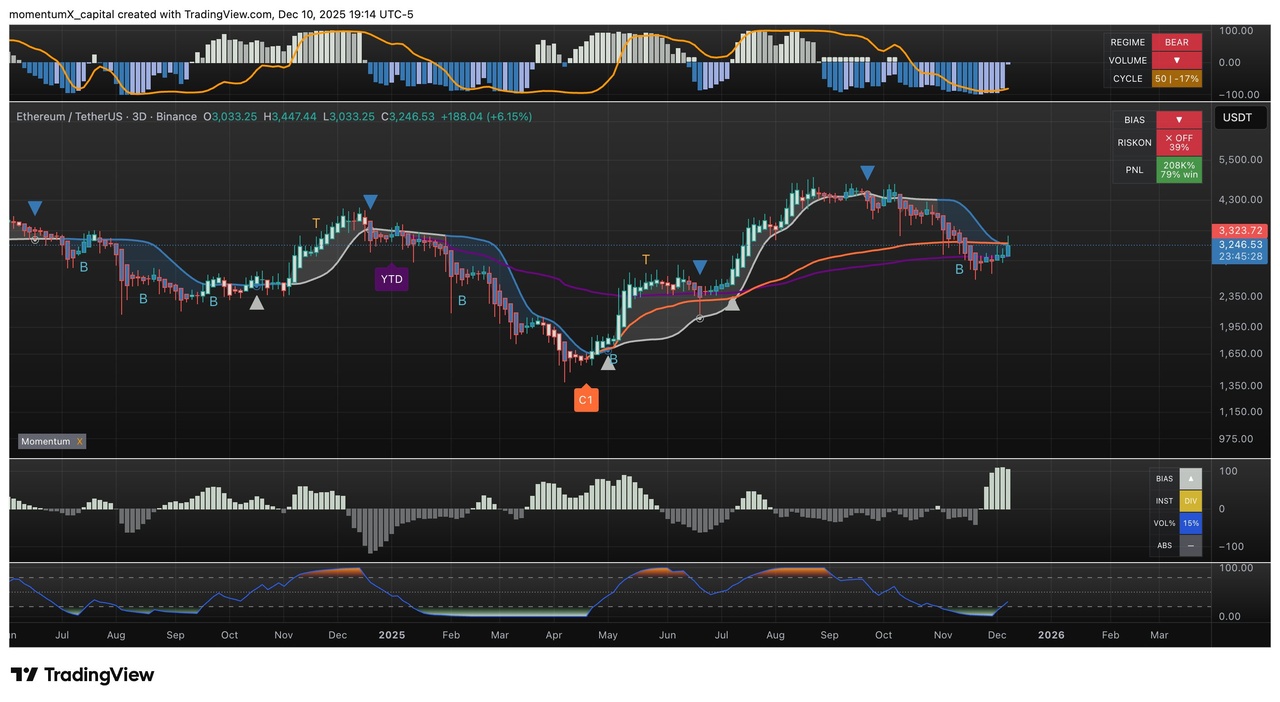Click the white BIAS up-arrow cell
The image size is (1280, 702).
tap(1190, 479)
